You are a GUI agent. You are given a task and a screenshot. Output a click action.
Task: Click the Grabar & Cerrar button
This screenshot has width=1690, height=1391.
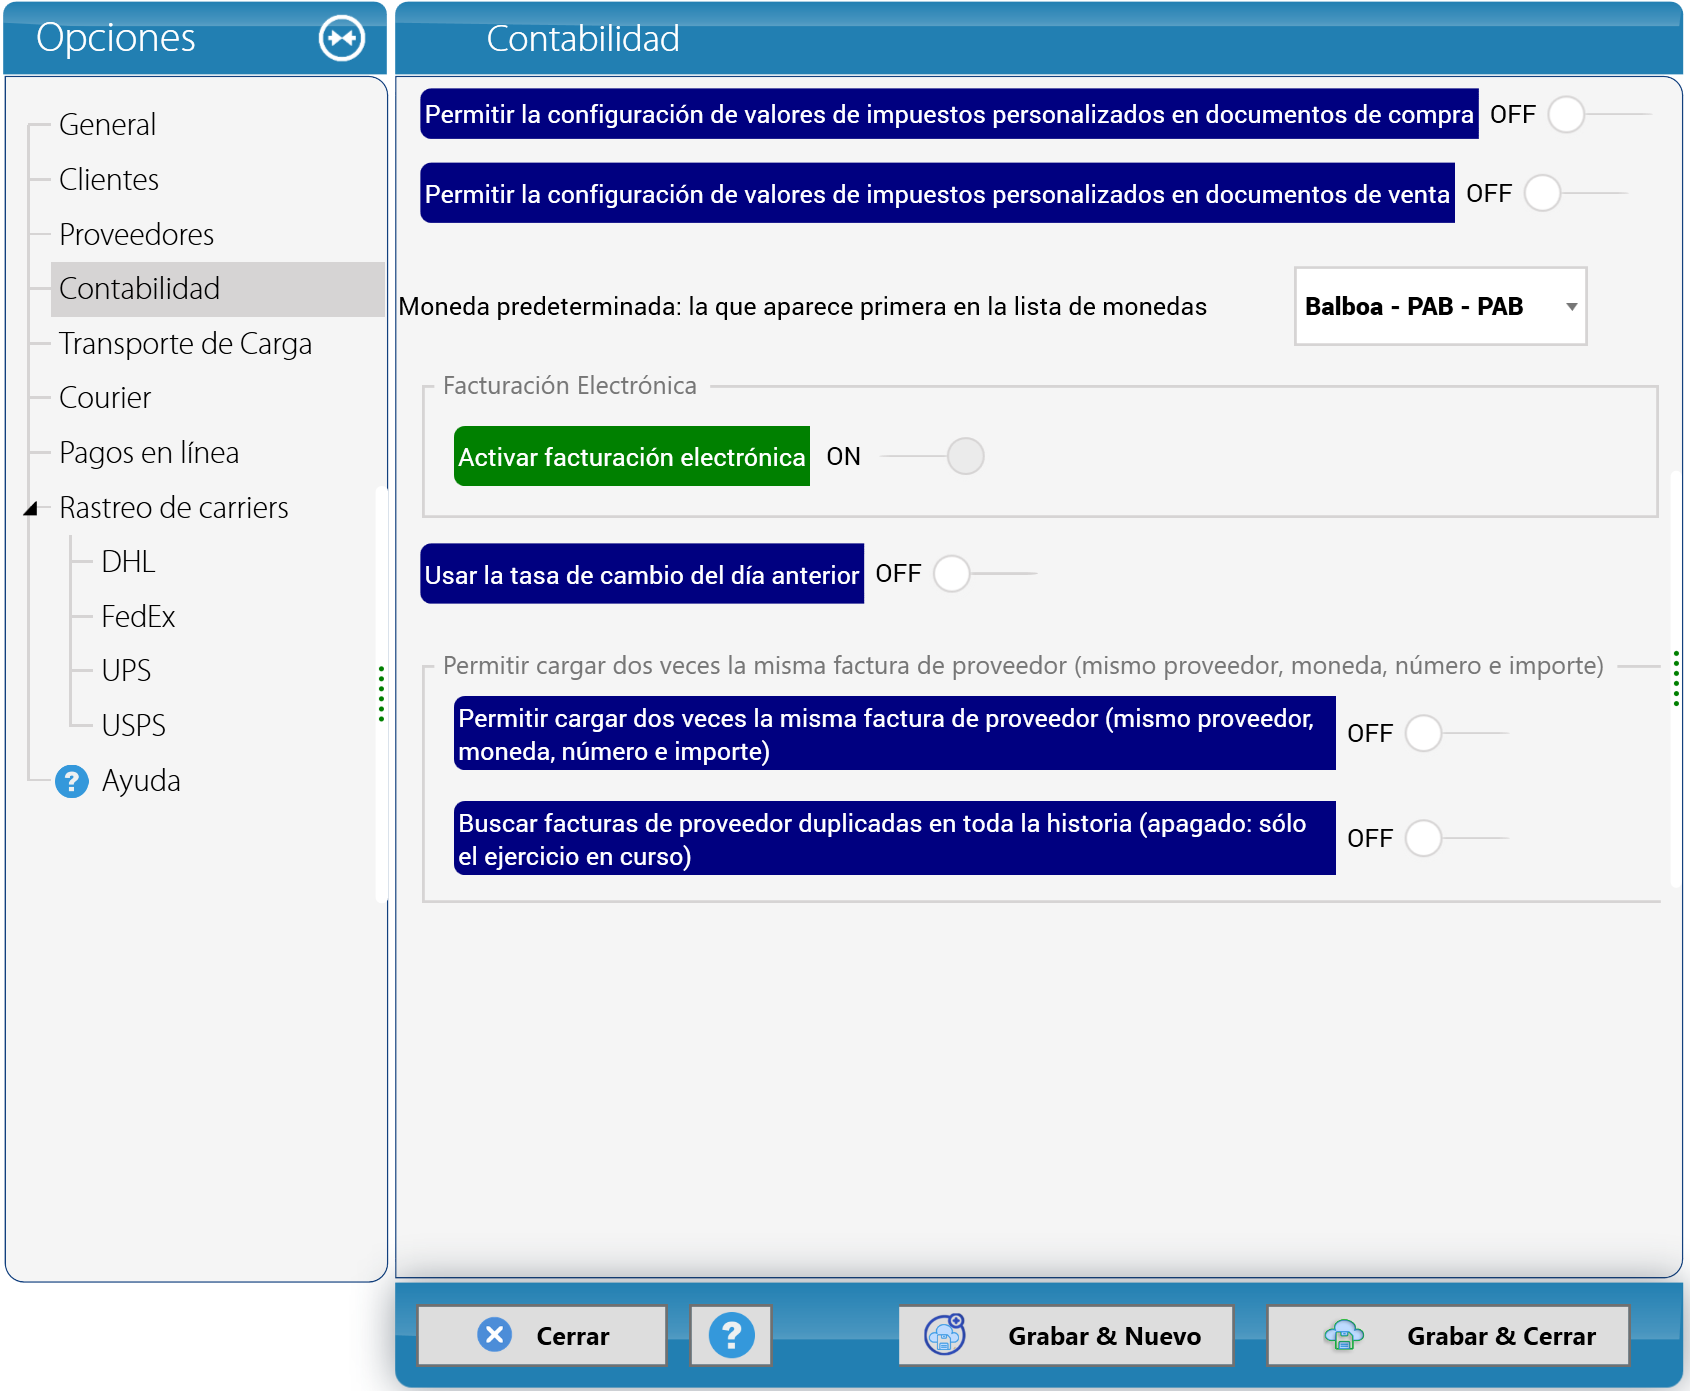tap(1448, 1335)
